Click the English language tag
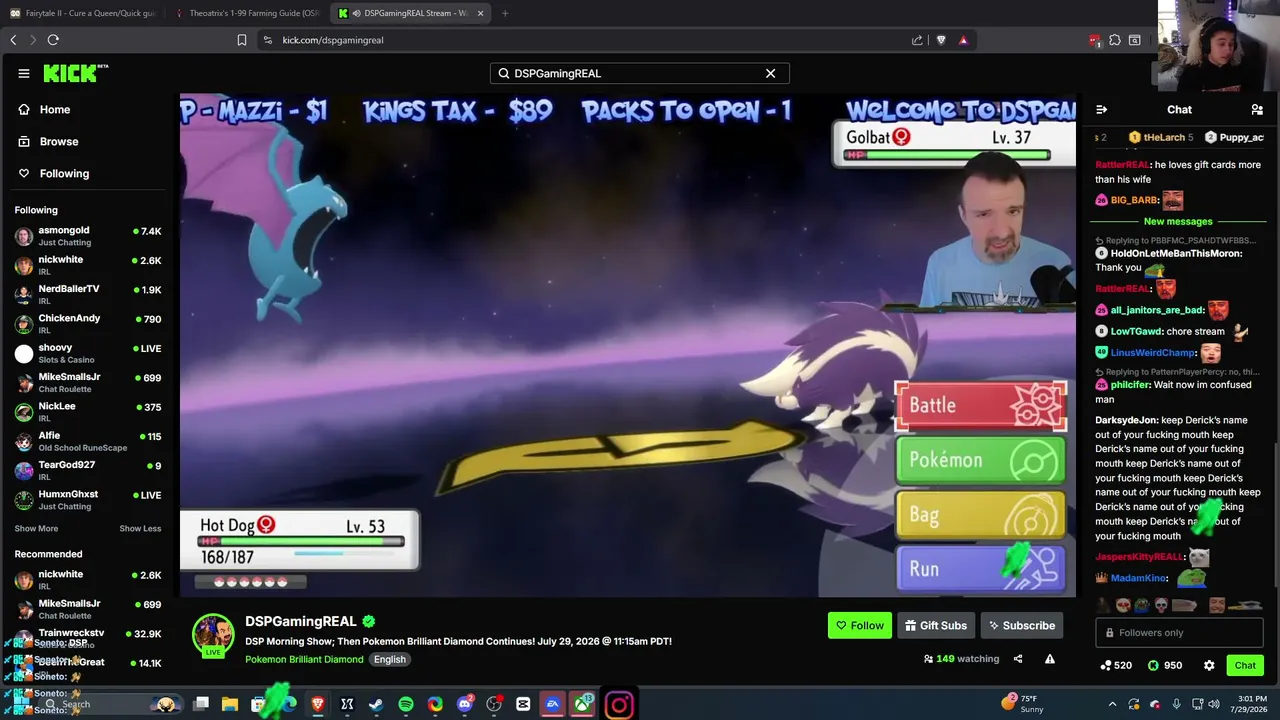 tap(389, 659)
